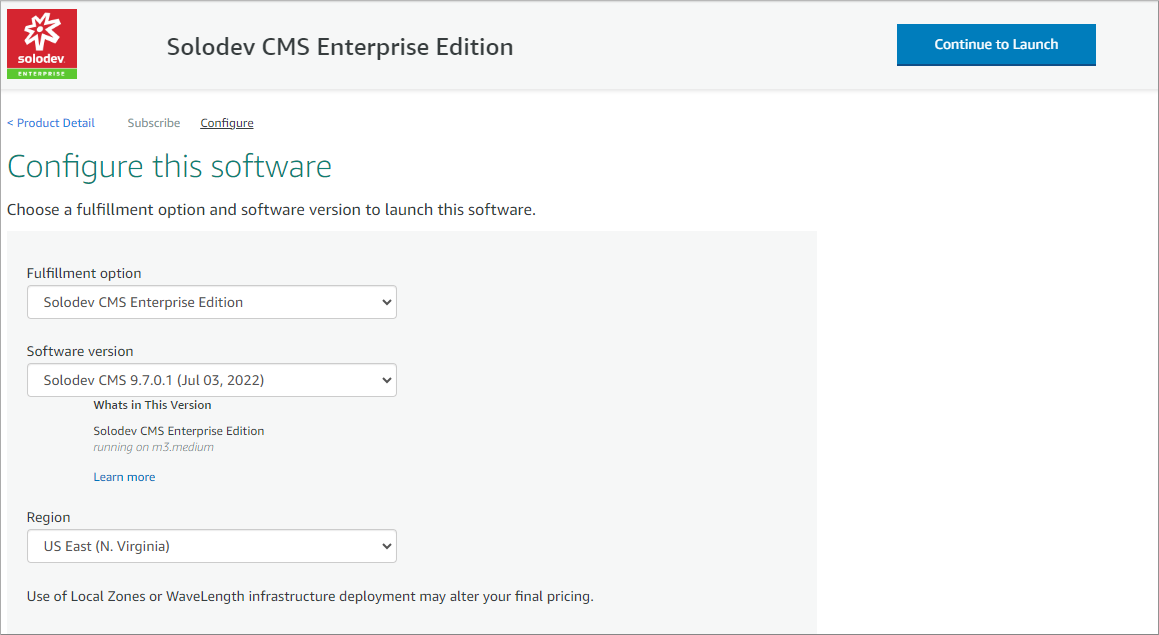Click the Local Zones pricing notice text
1159x635 pixels.
(310, 596)
